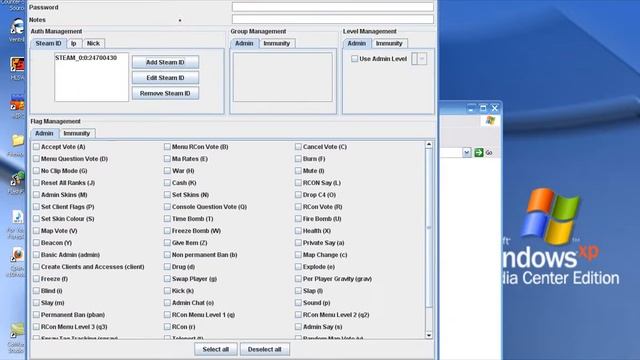640x360 pixels.
Task: Click the Password input field
Action: (333, 7)
